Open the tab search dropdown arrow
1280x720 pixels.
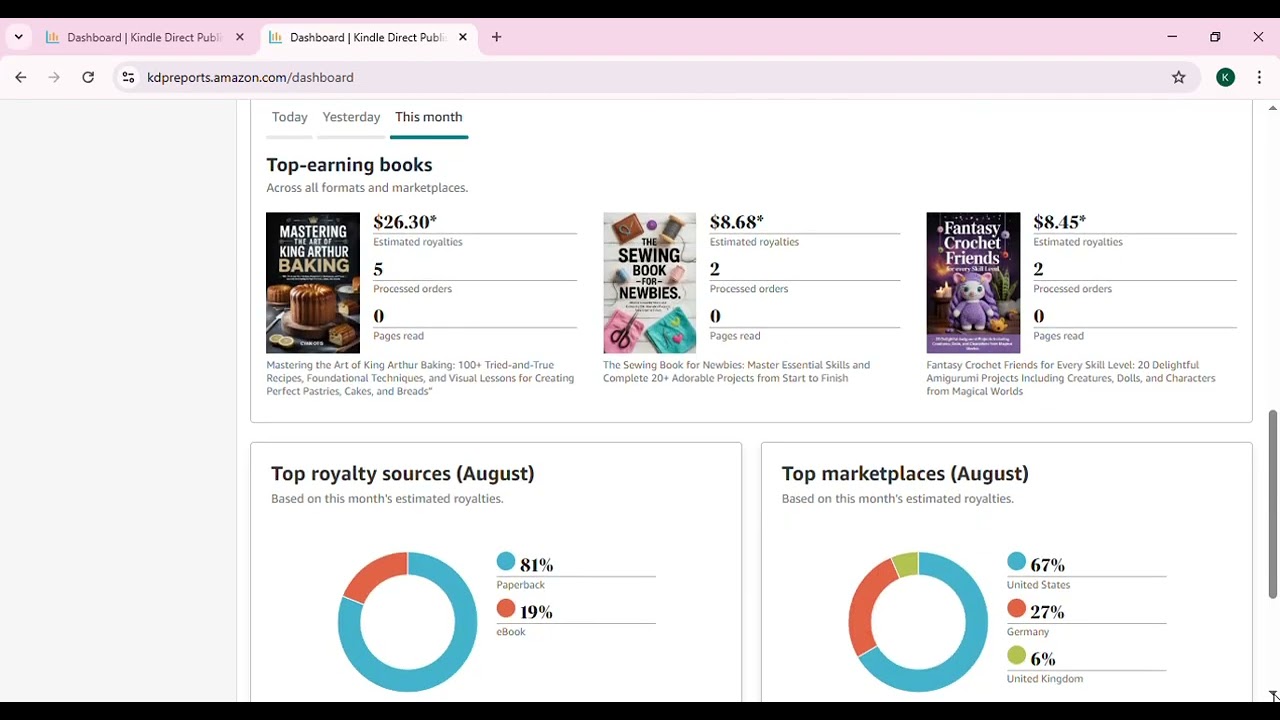(18, 37)
